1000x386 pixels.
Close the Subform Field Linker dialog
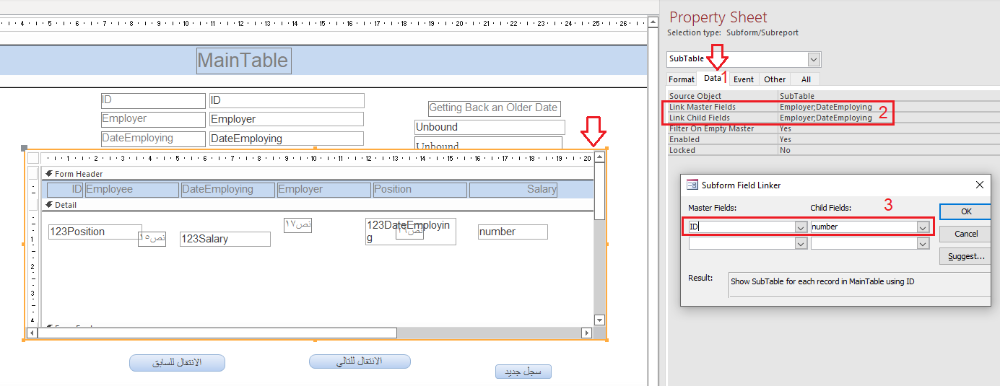coord(979,185)
